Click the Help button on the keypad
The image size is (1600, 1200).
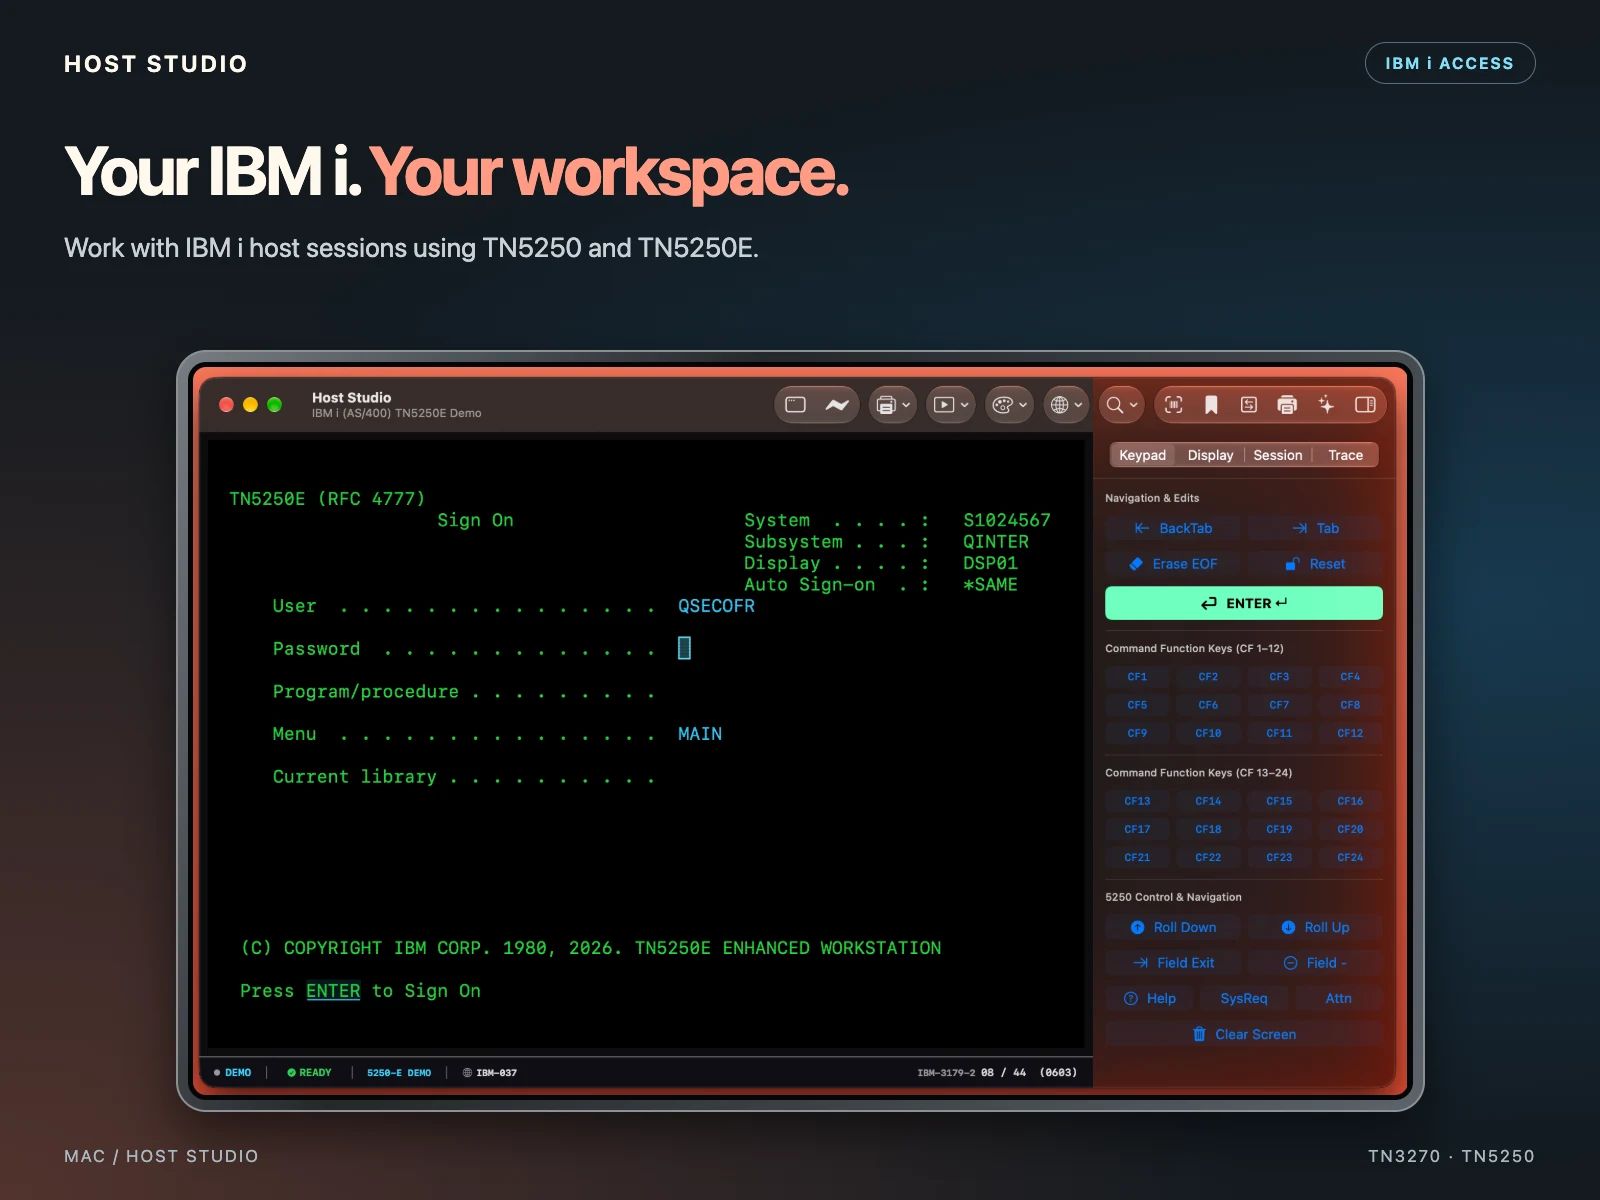1150,998
